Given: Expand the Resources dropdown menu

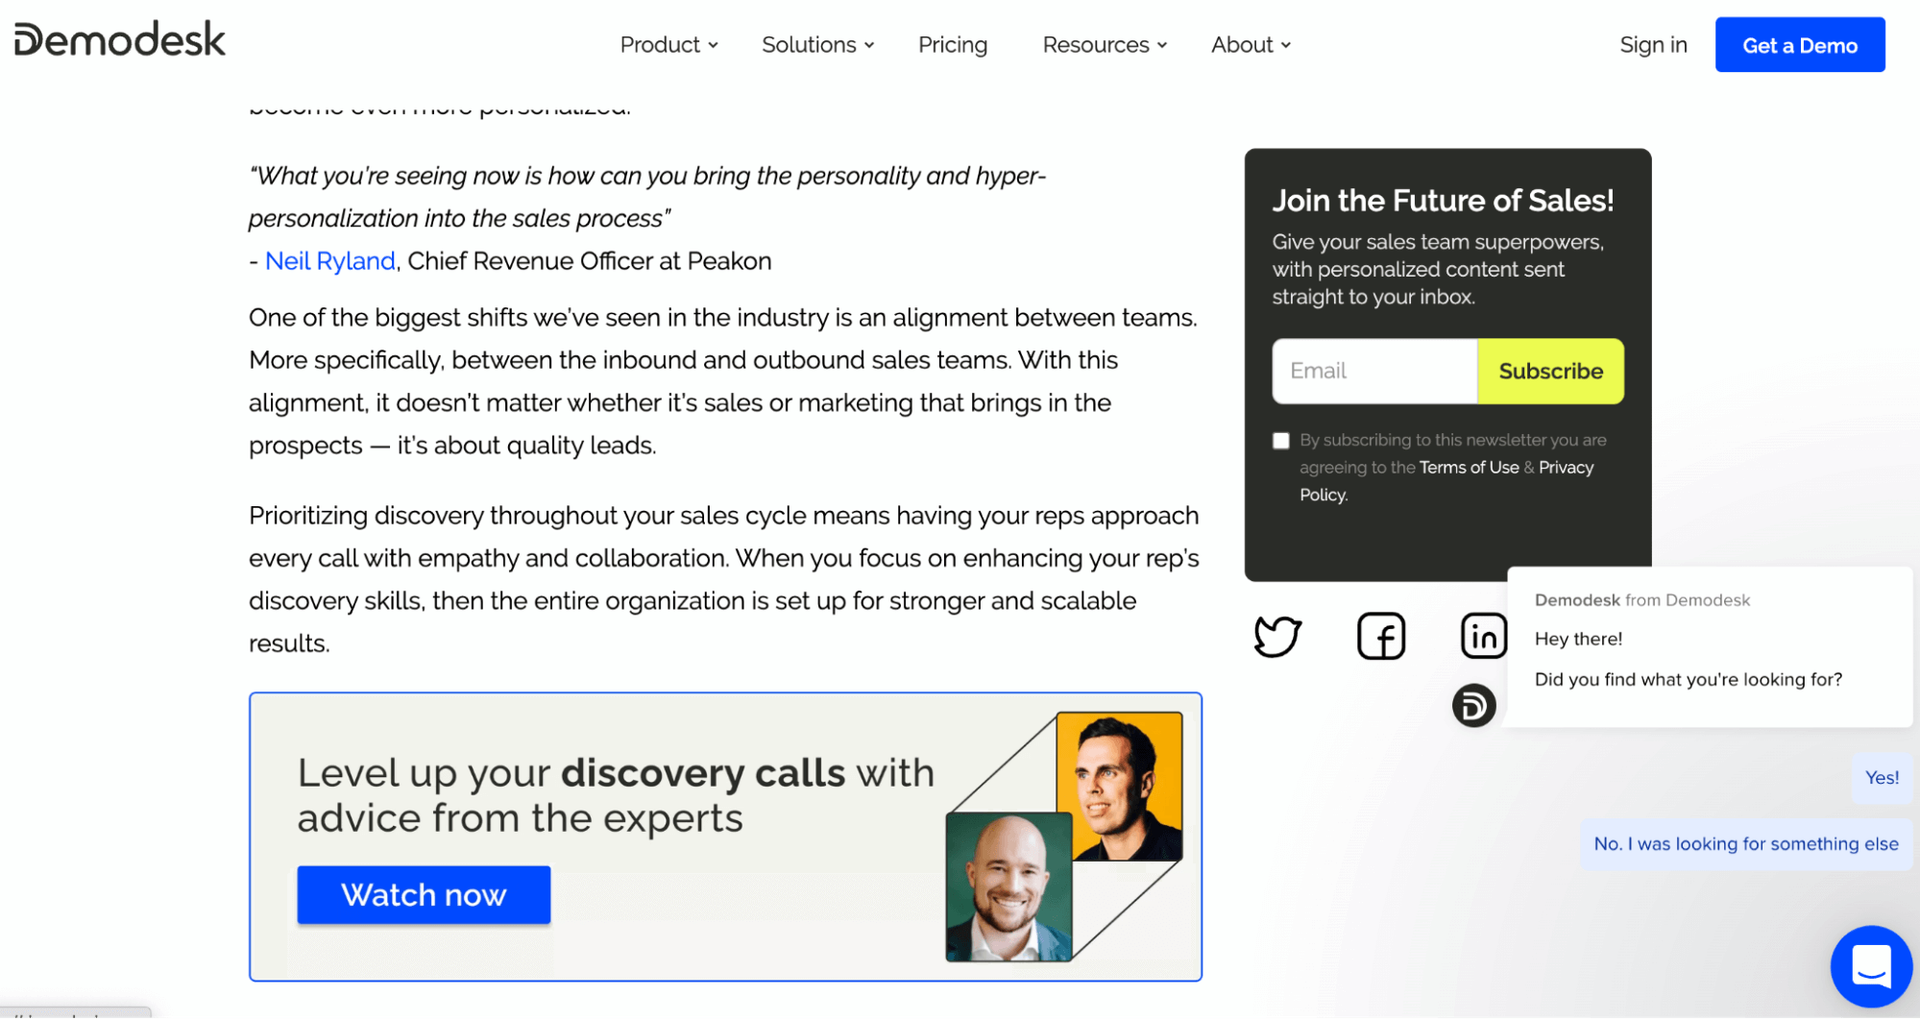Looking at the screenshot, I should click(1104, 45).
